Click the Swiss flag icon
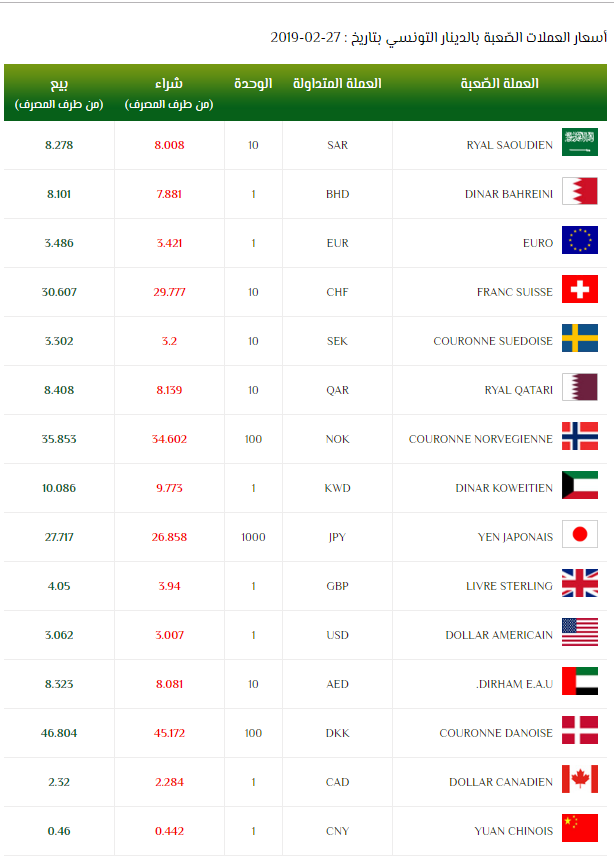The image size is (614, 862). [x=579, y=291]
